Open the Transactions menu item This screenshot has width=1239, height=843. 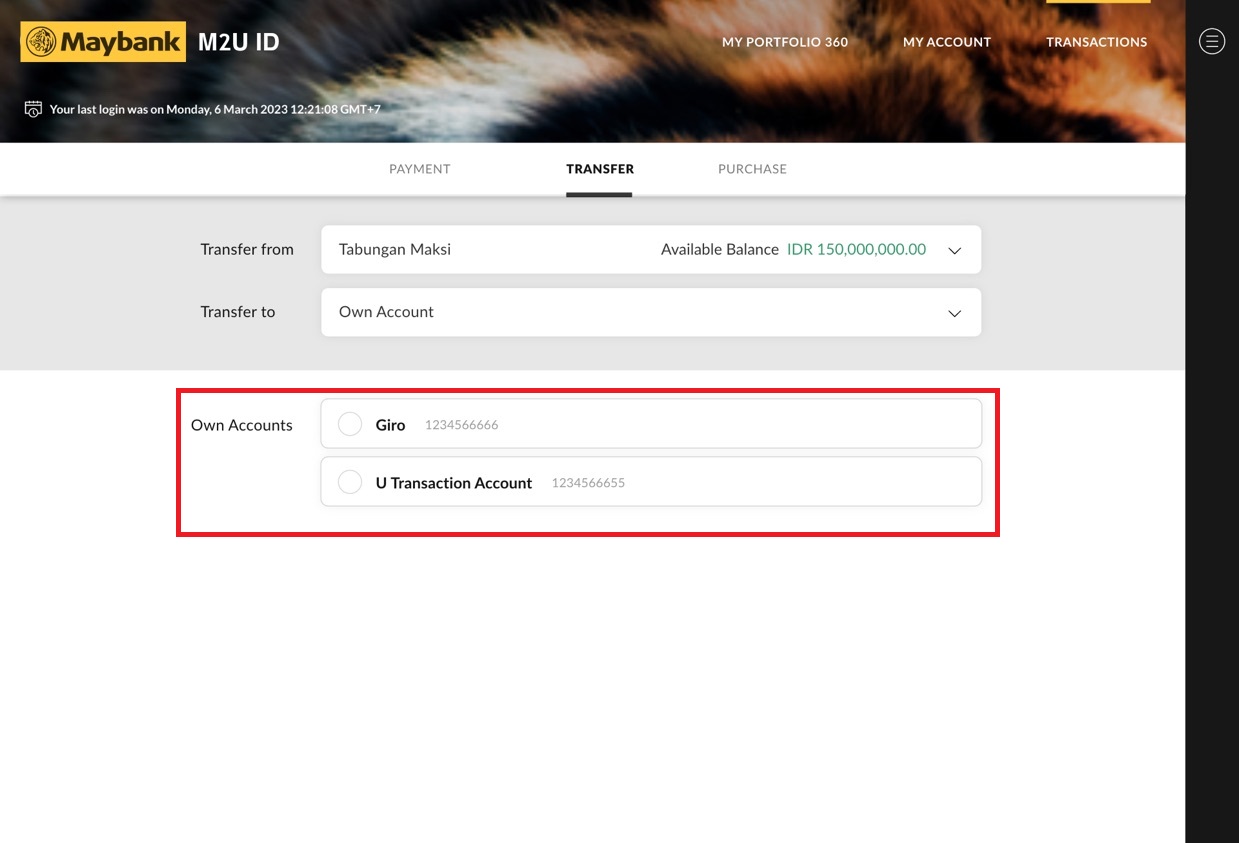coord(1096,42)
